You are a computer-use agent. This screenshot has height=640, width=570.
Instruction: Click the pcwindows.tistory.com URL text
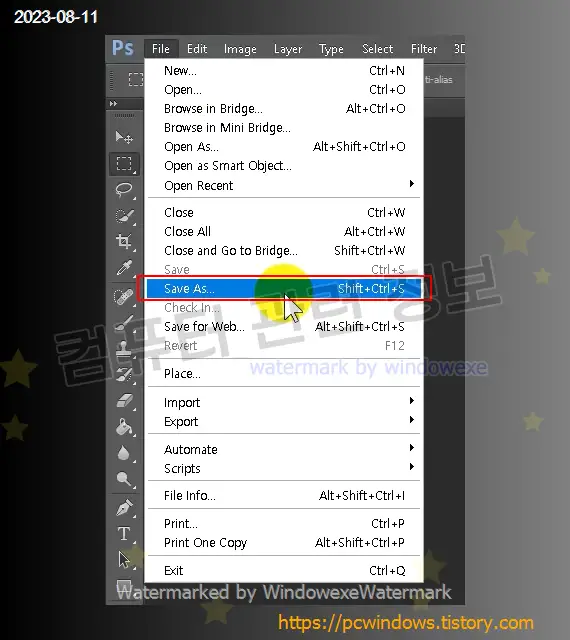406,623
